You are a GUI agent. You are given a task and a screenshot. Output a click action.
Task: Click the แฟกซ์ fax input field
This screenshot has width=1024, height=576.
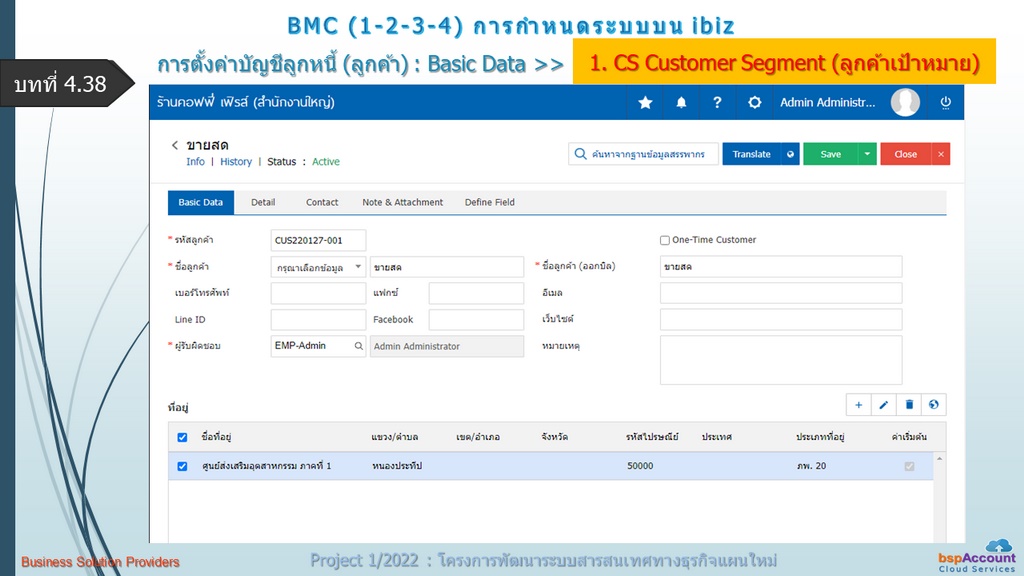coord(476,293)
